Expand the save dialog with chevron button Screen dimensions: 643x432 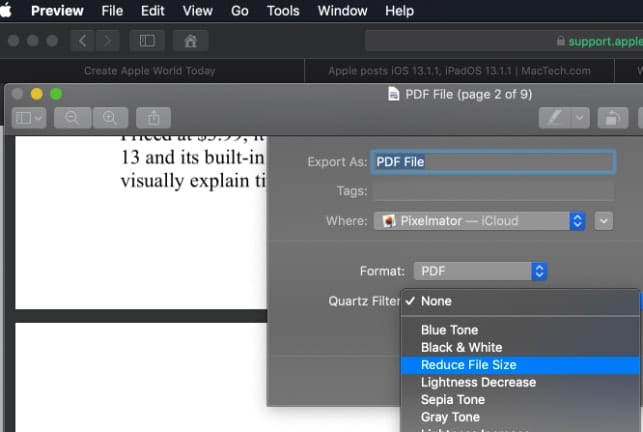tap(603, 221)
